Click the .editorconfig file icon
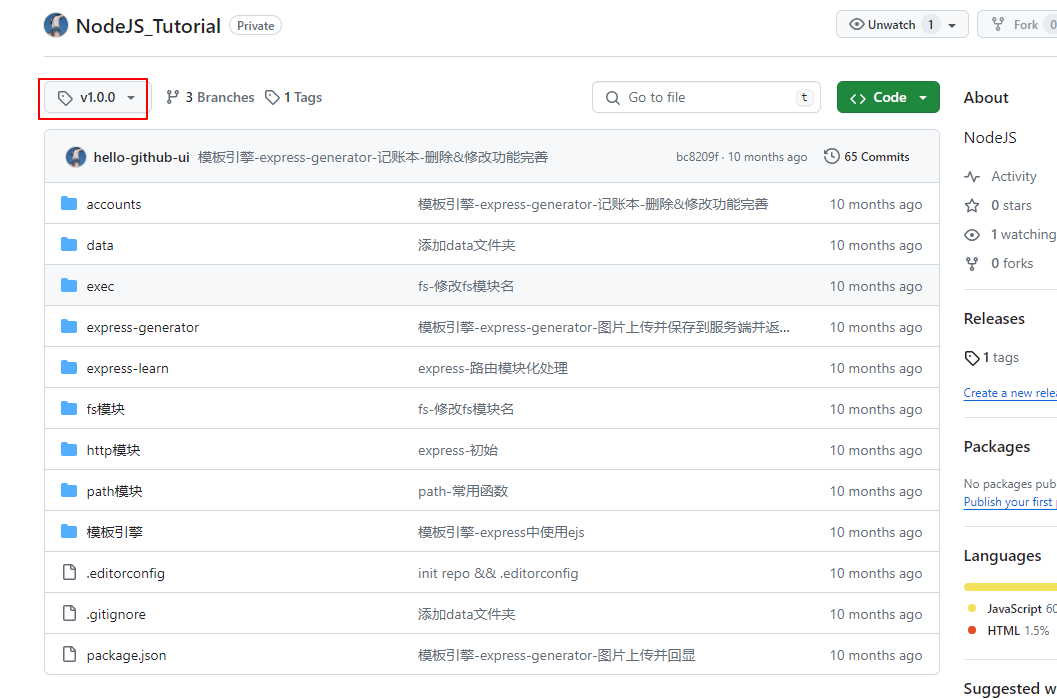 69,572
